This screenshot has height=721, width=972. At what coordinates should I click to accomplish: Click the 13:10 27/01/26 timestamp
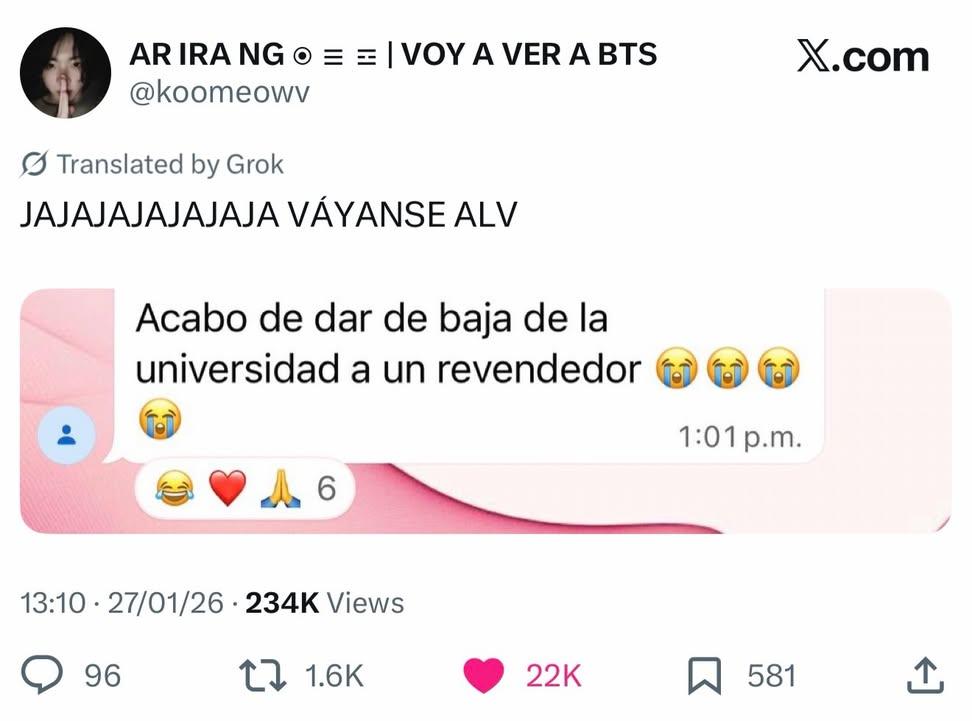coord(122,603)
